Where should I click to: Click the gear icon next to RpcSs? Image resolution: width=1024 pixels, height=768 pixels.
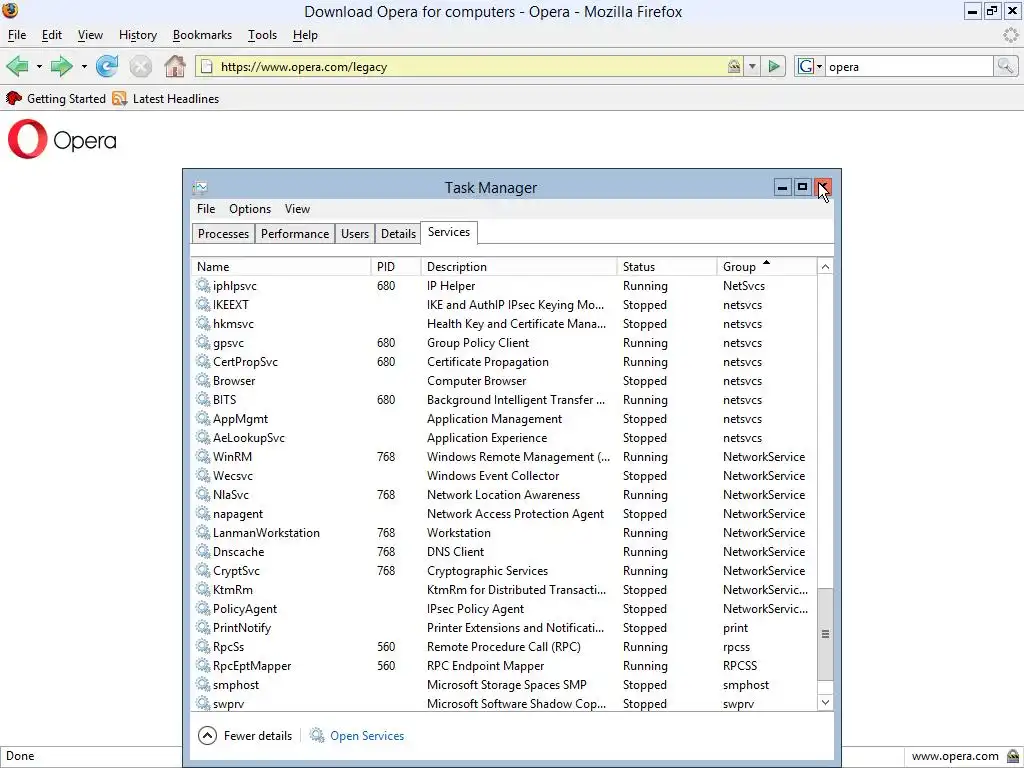pos(203,647)
